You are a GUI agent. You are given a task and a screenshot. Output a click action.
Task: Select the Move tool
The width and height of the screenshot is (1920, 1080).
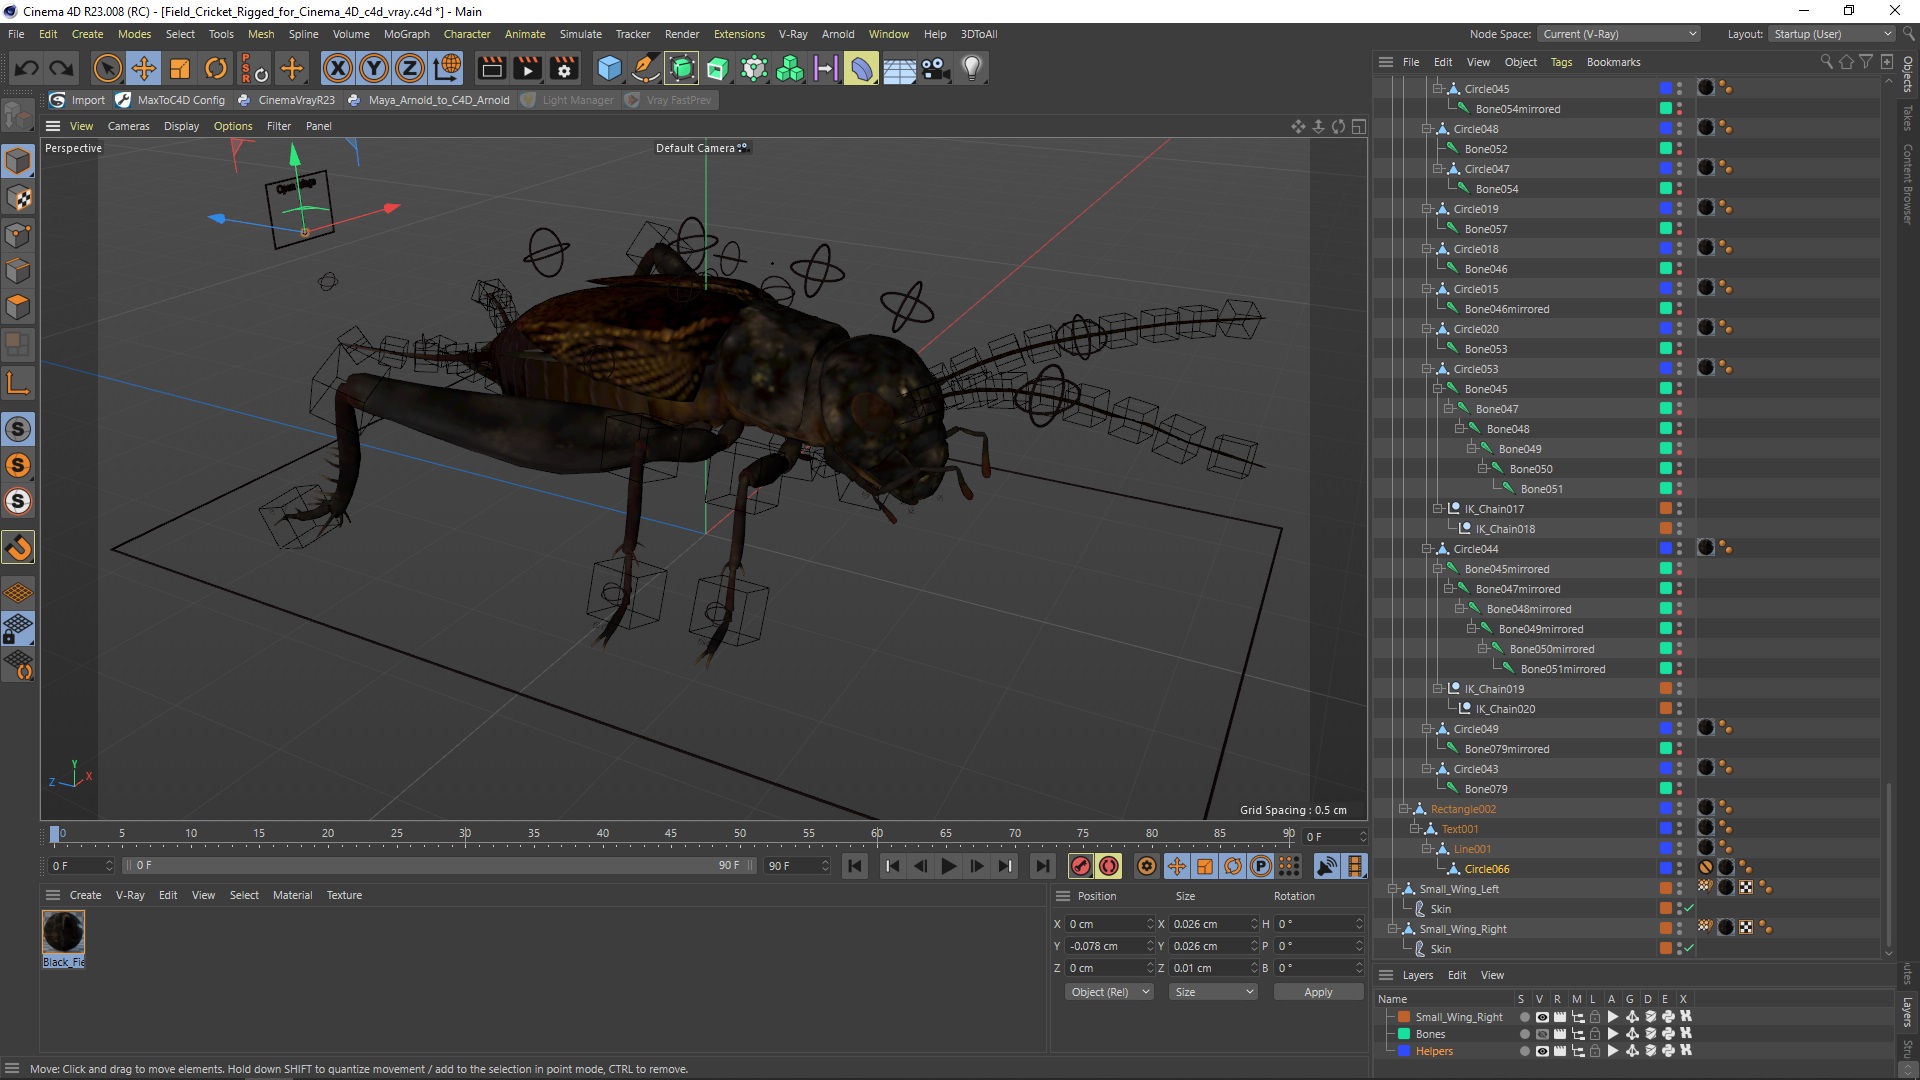tap(144, 68)
